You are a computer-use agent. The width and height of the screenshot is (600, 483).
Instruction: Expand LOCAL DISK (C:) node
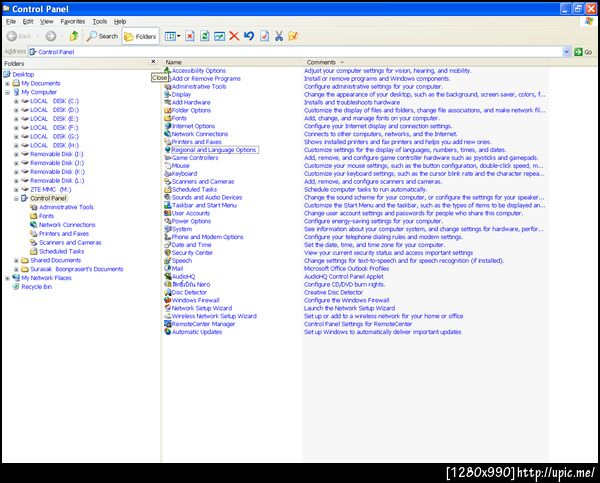pyautogui.click(x=16, y=101)
